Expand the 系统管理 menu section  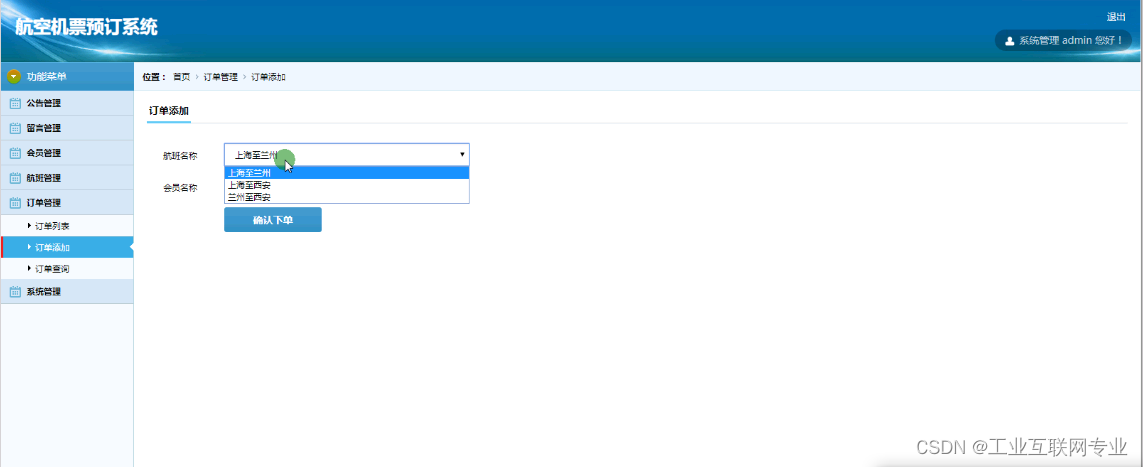click(x=67, y=292)
